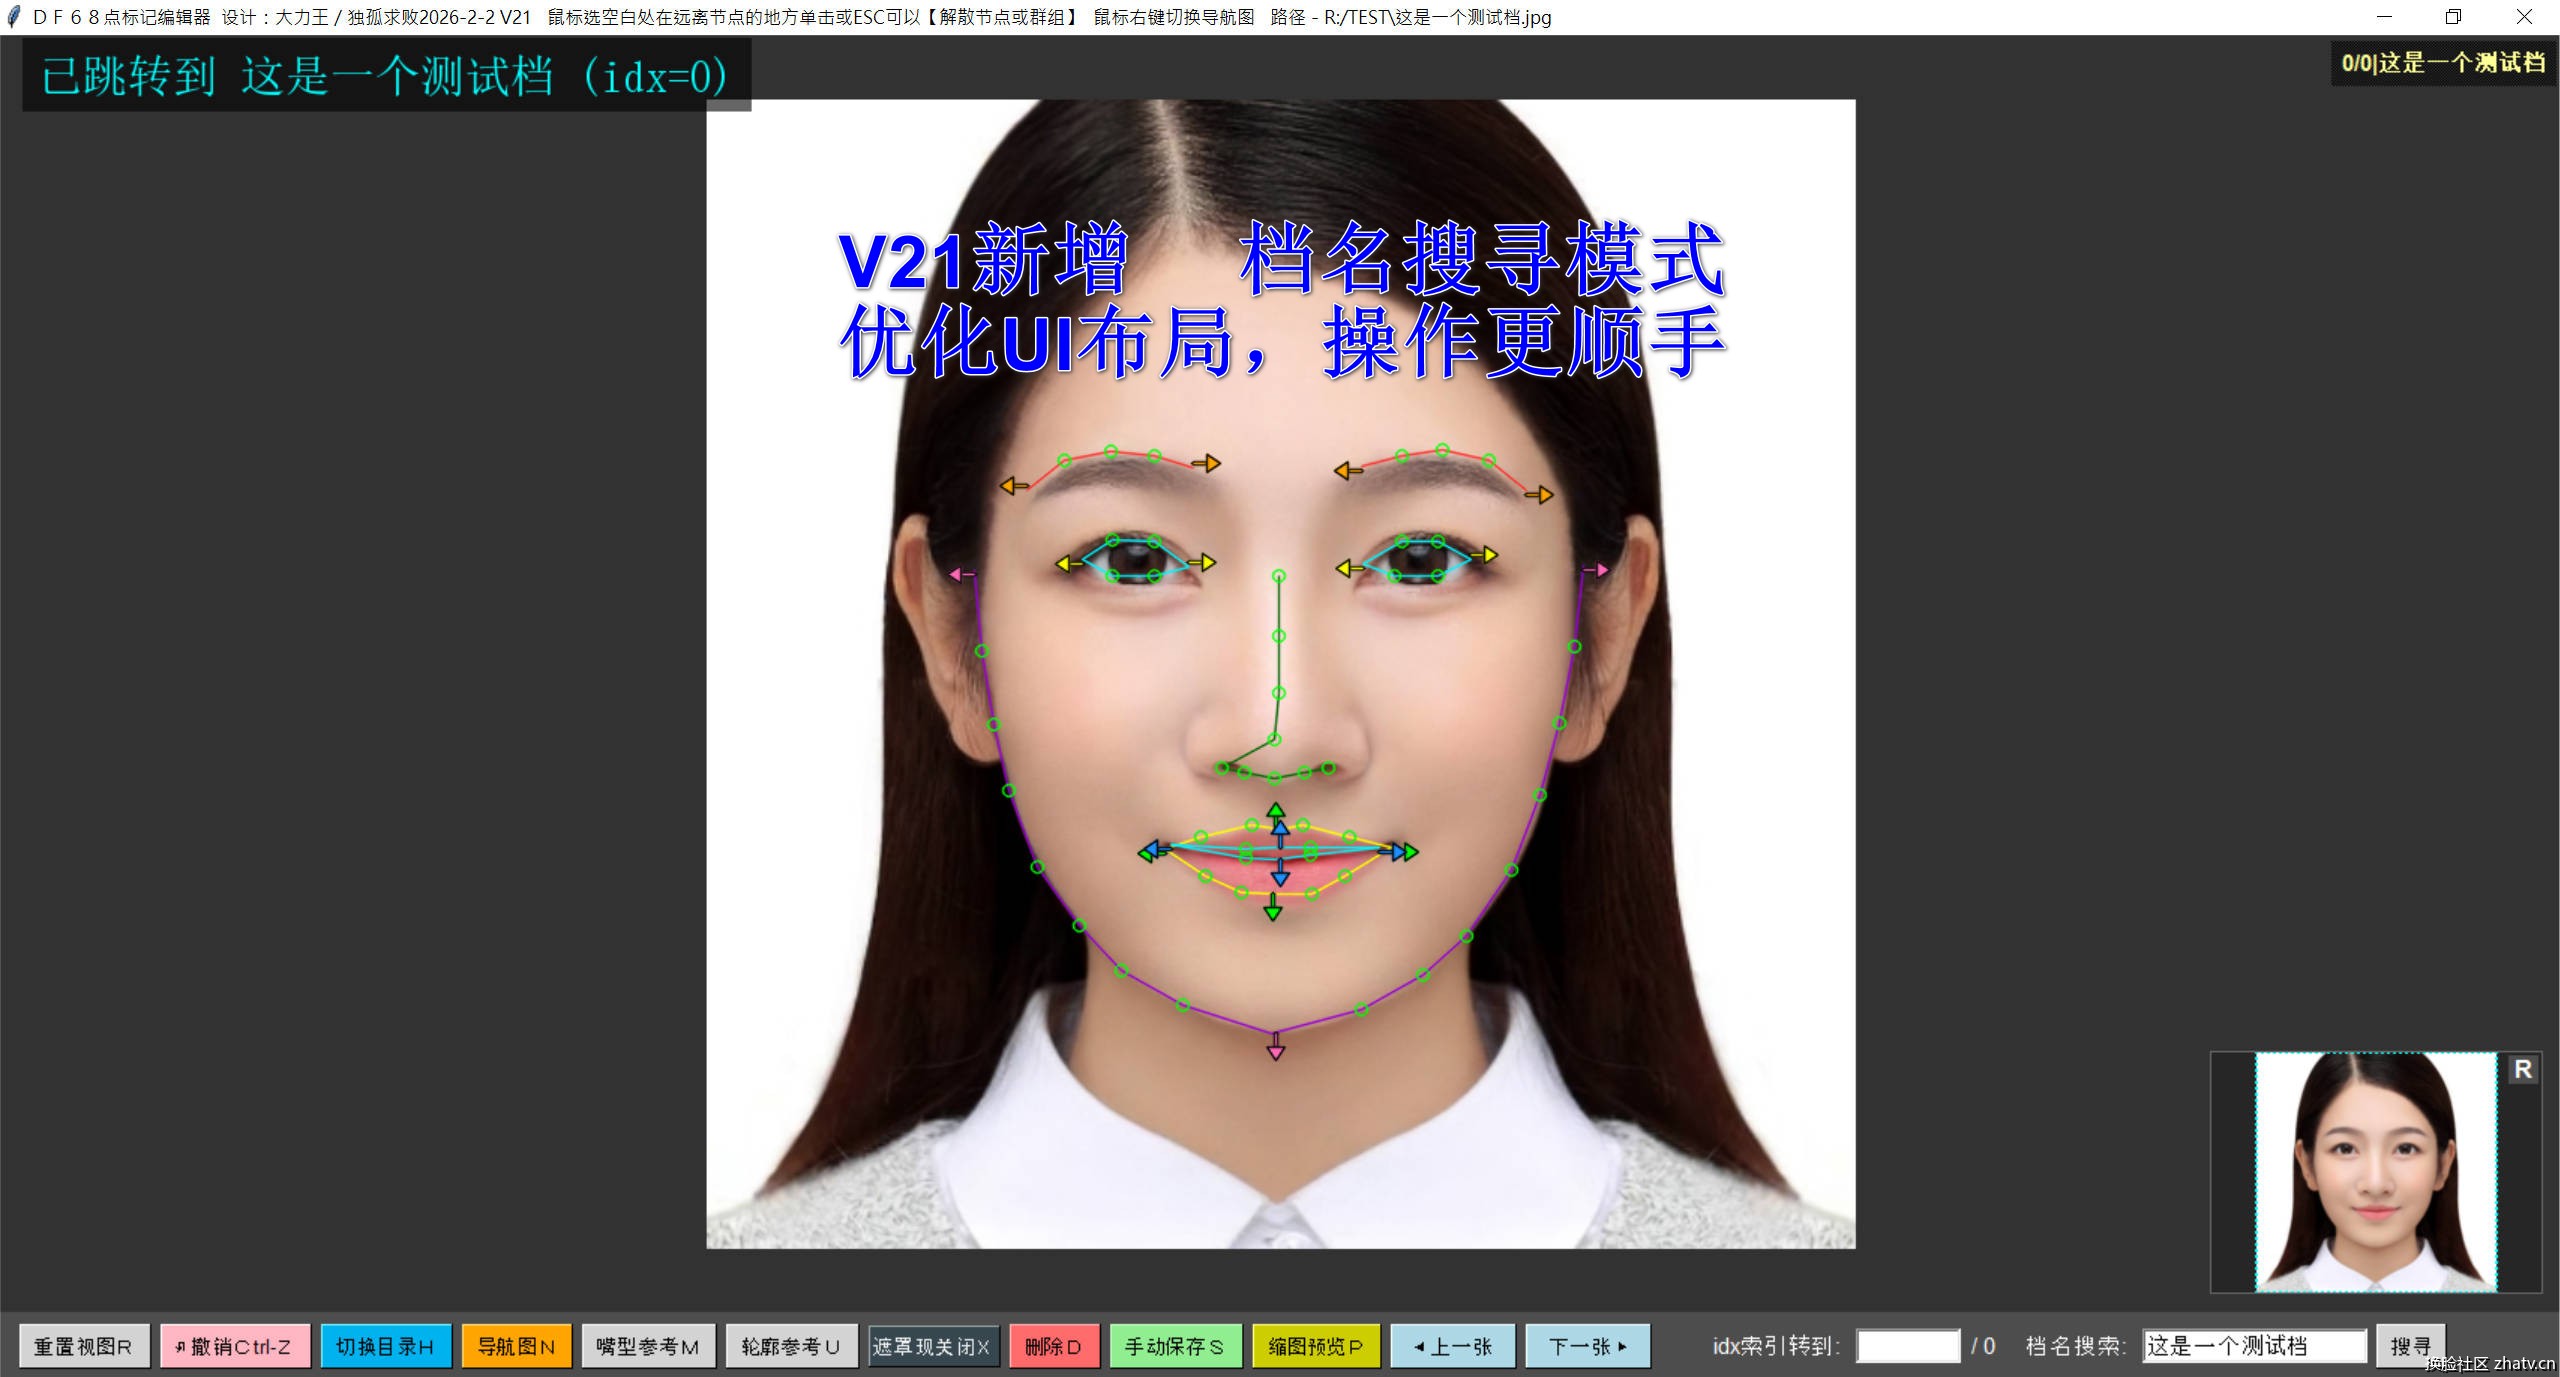The height and width of the screenshot is (1377, 2560).
Task: Open 缩图预览P thumbnail preview
Action: point(1315,1346)
